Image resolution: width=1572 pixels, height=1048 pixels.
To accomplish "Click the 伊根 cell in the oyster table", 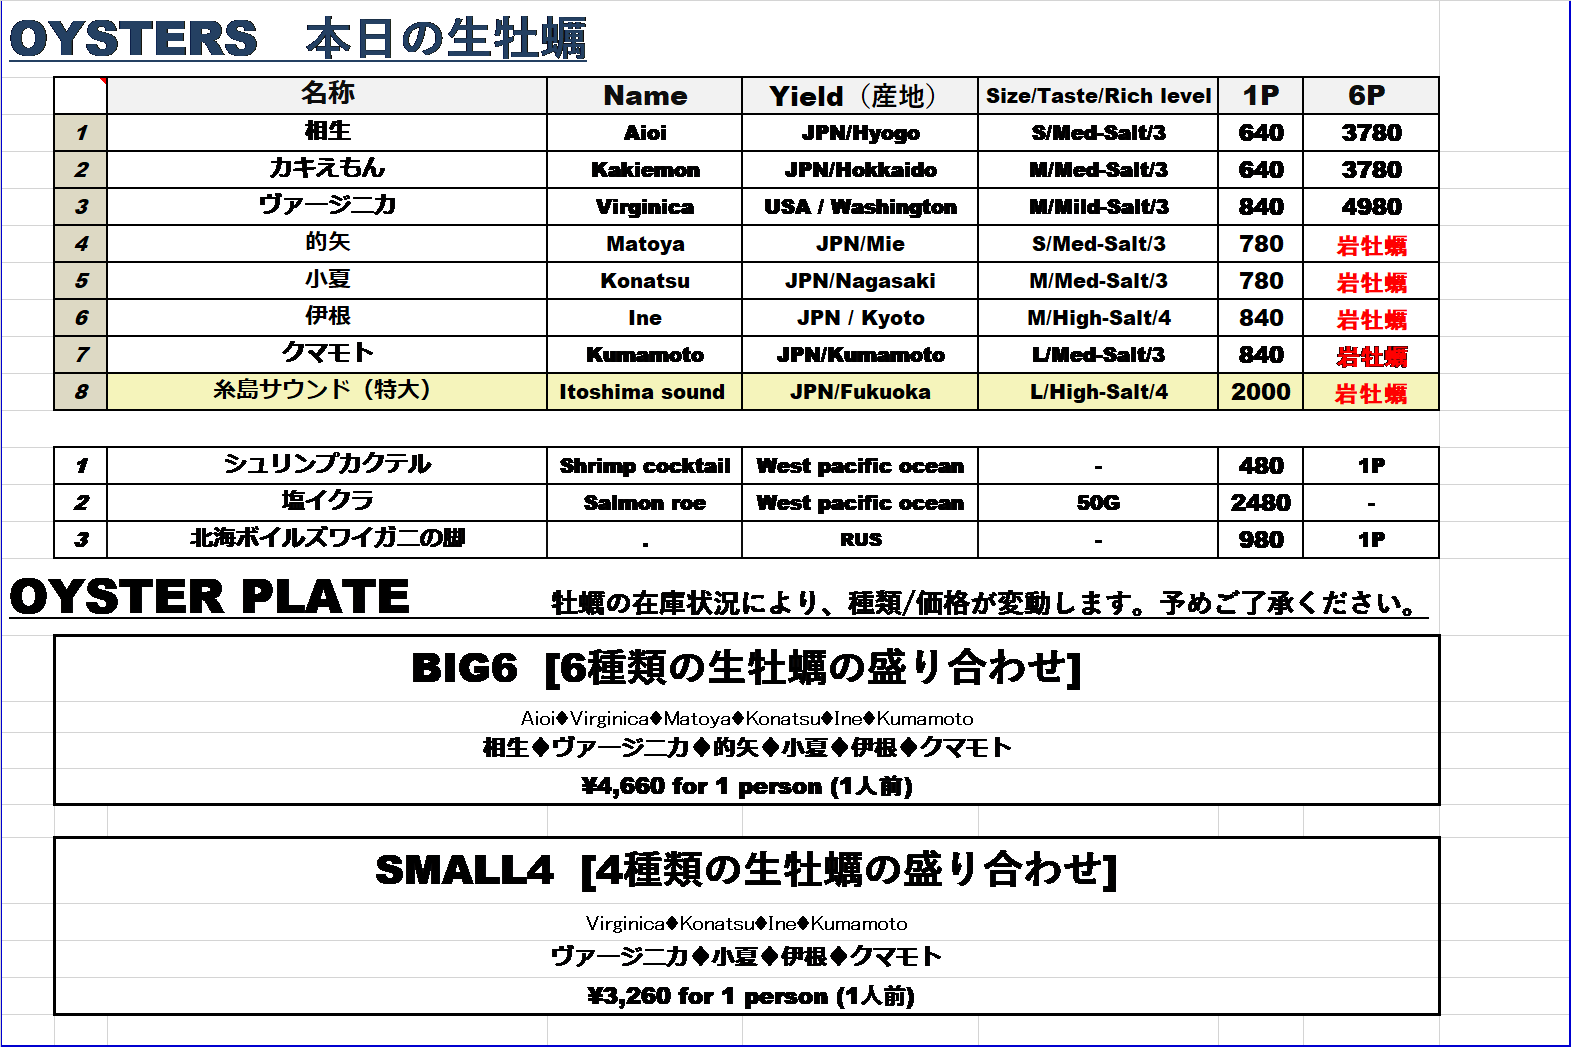I will [327, 317].
